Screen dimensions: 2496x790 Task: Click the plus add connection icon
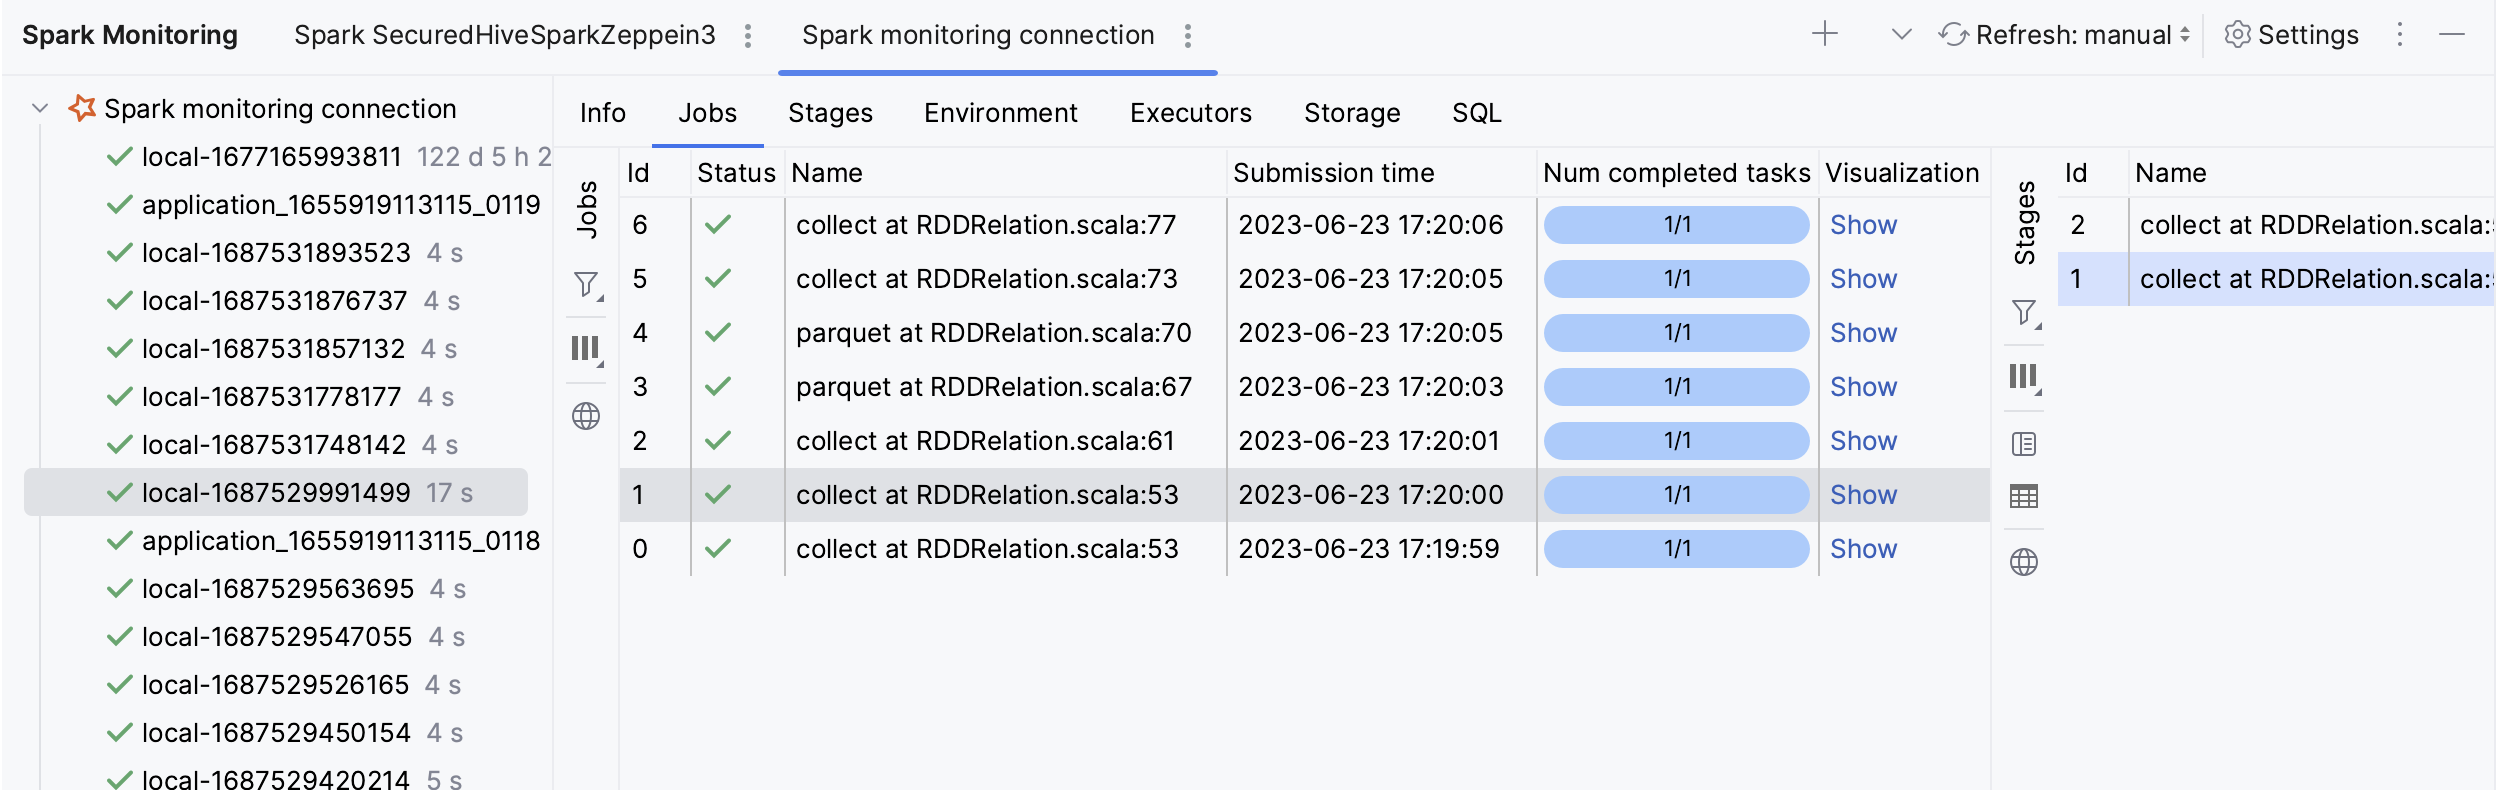click(1825, 34)
